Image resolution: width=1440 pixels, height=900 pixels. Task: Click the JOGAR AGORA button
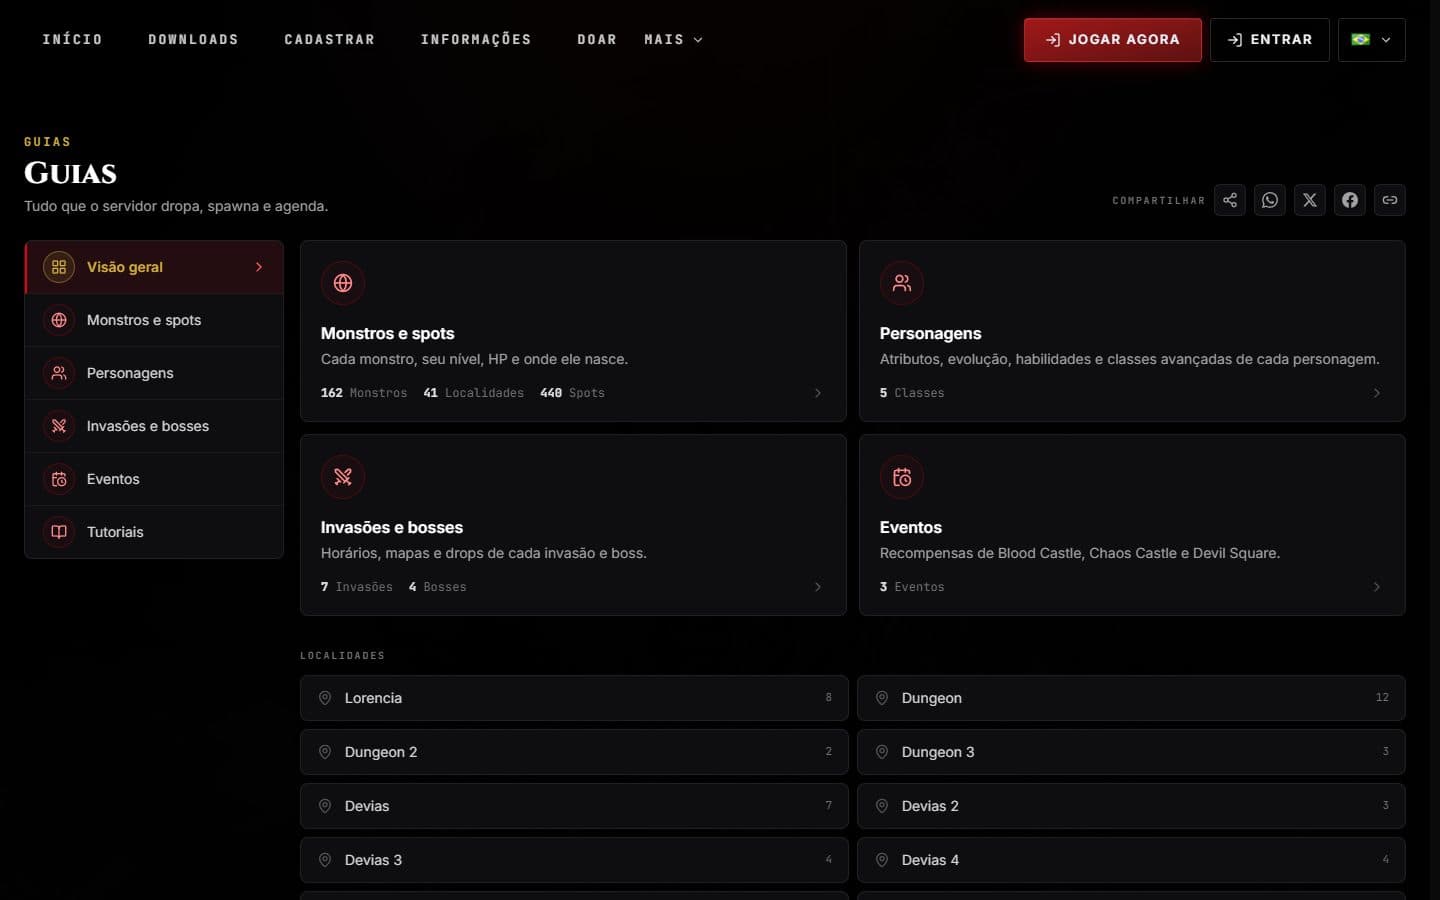(x=1113, y=40)
